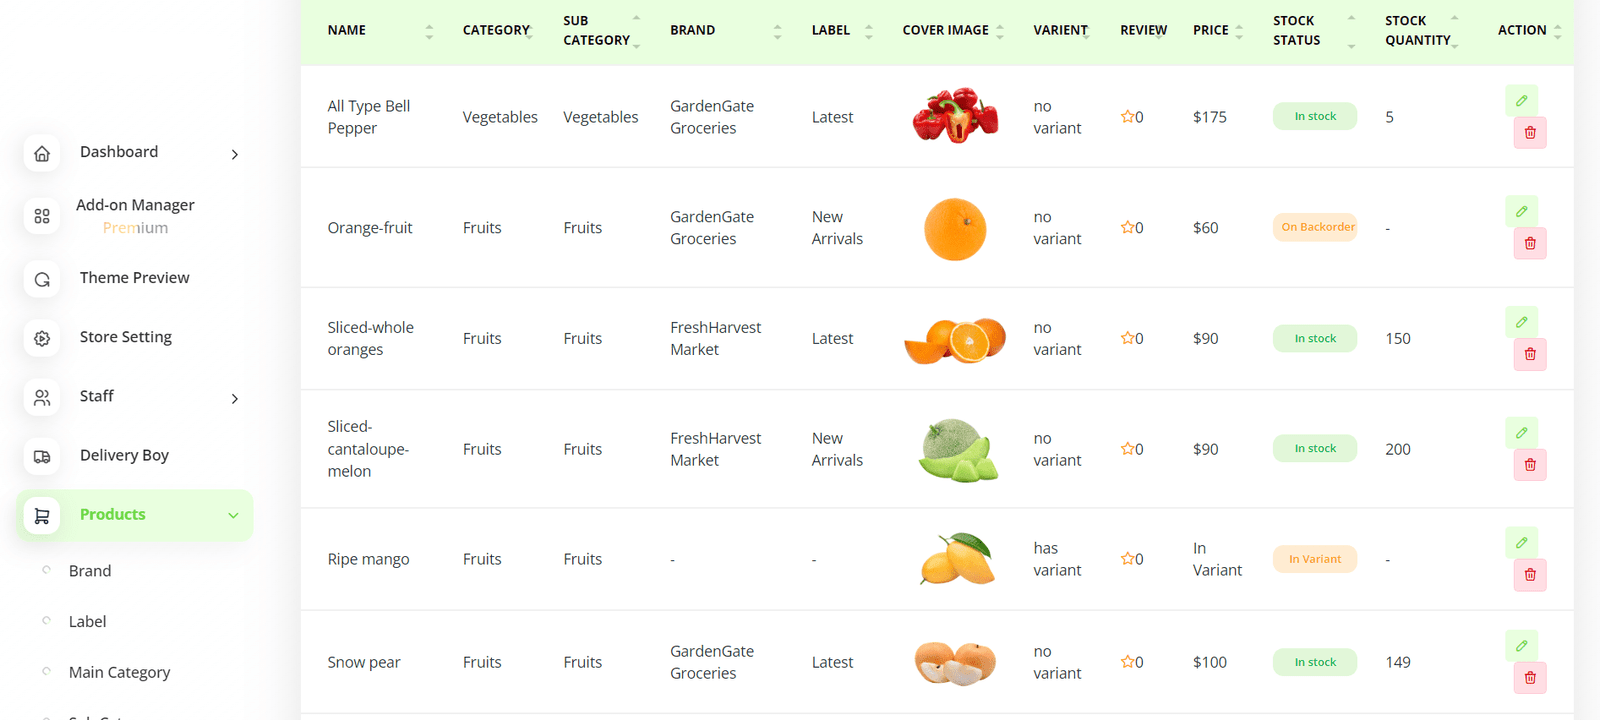Click the On Backorder badge for Orange-fruit
The image size is (1600, 720).
click(x=1315, y=227)
